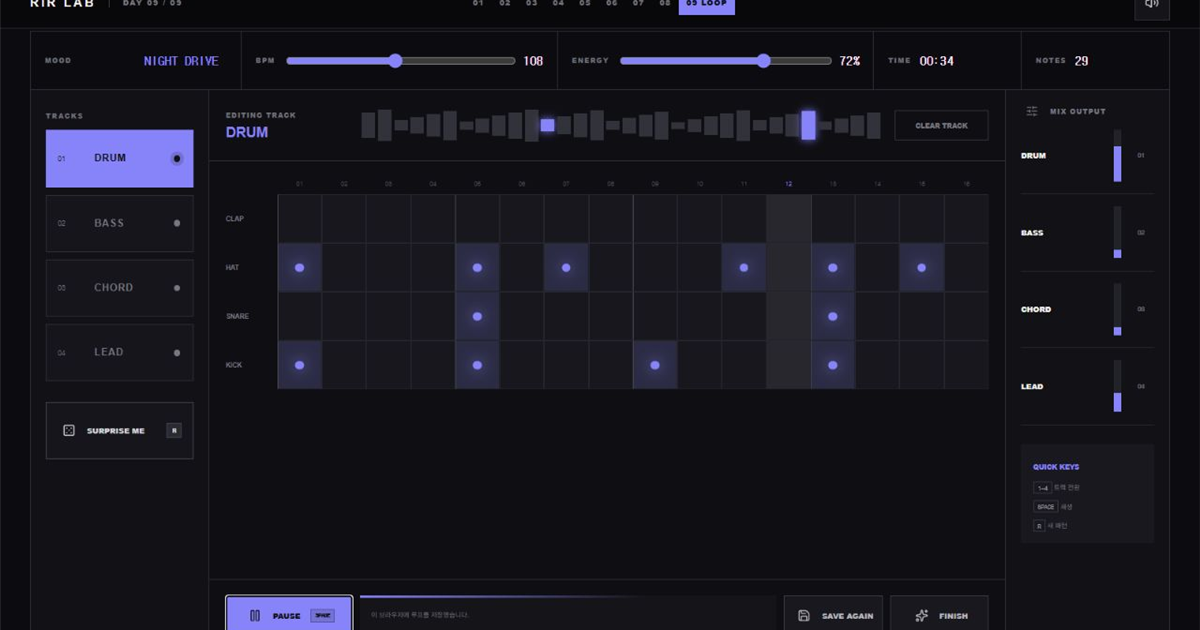The height and width of the screenshot is (630, 1200).
Task: Enable a KICK note at step 03
Action: [x=388, y=365]
